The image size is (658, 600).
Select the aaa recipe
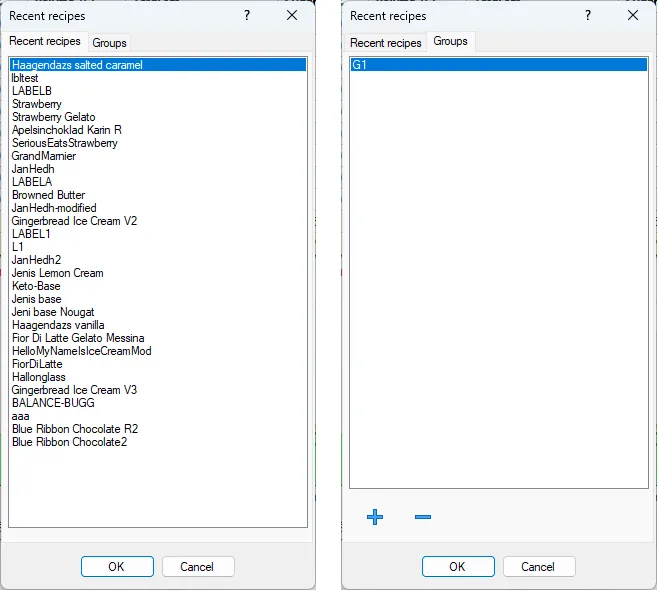[158, 416]
